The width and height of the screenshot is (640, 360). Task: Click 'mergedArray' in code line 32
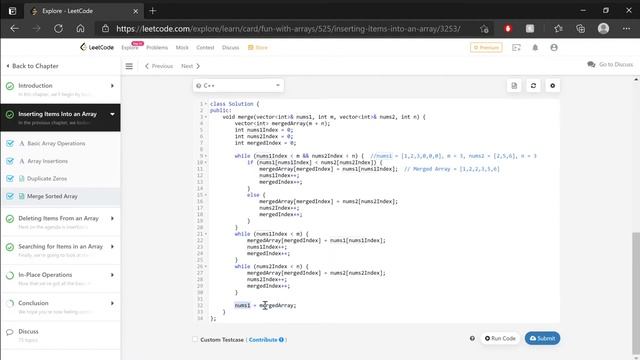pos(277,305)
